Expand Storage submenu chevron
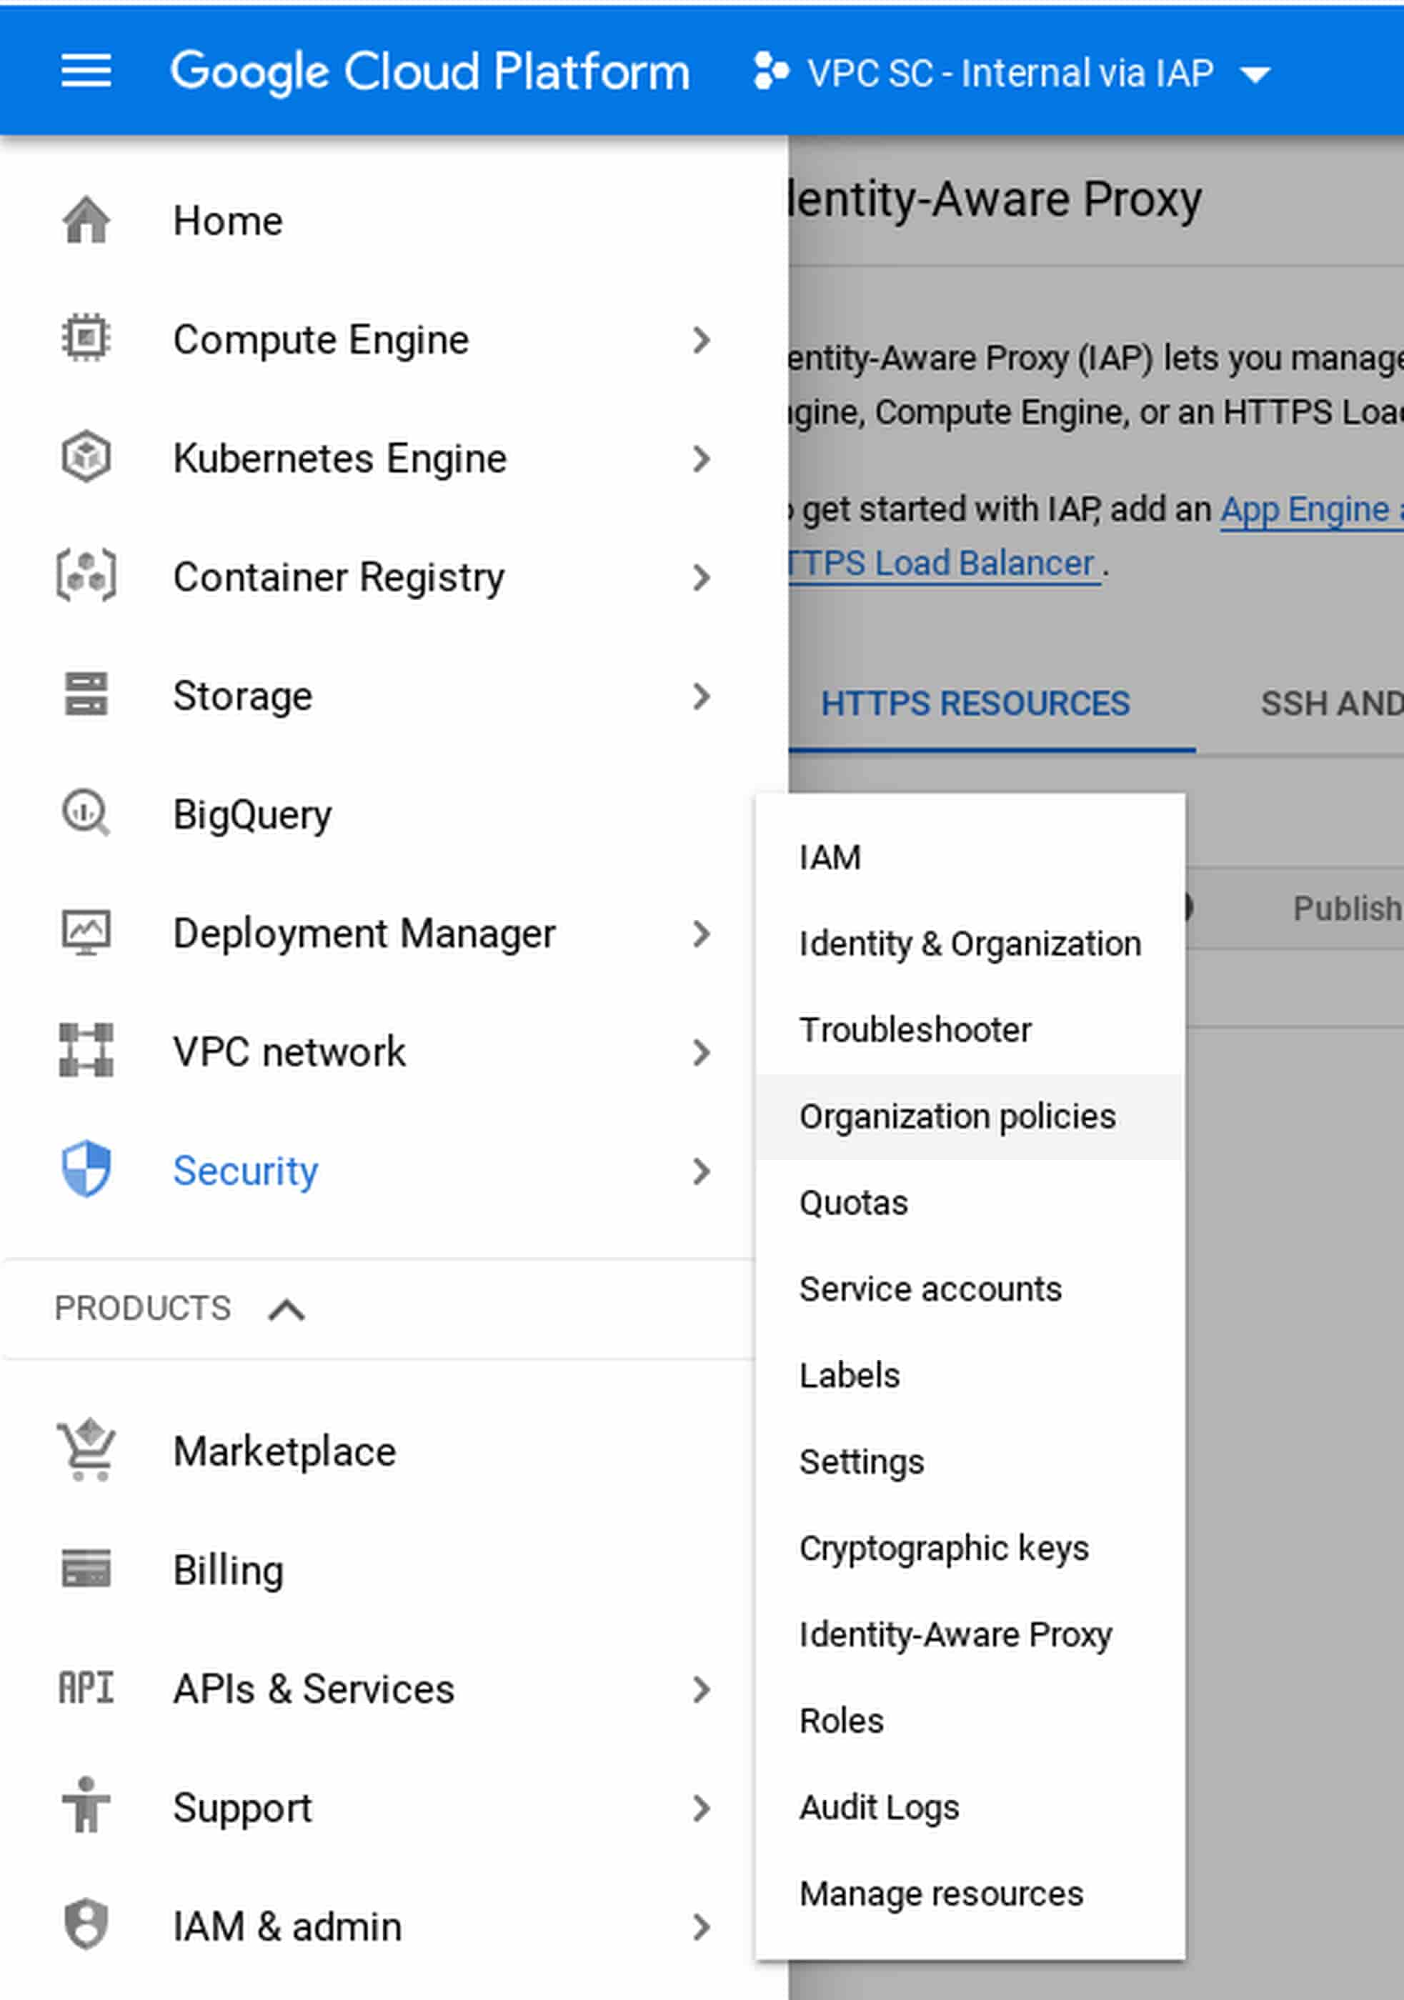Screen dimensions: 1404x2000 tap(702, 696)
